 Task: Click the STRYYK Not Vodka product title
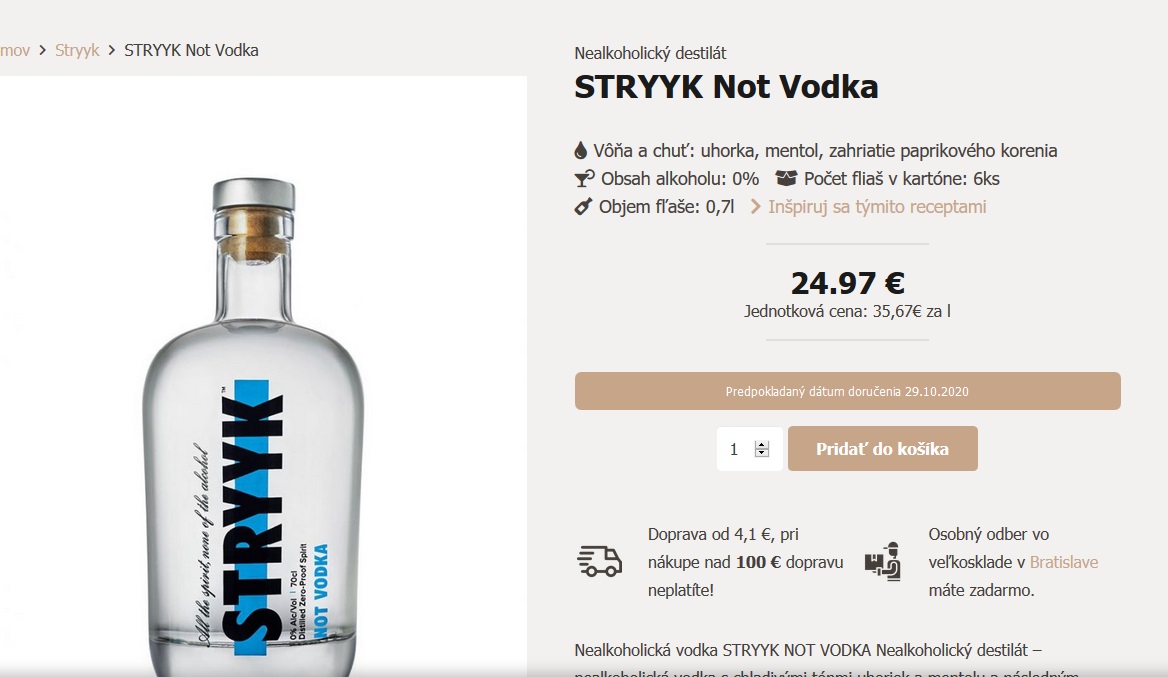pyautogui.click(x=726, y=87)
